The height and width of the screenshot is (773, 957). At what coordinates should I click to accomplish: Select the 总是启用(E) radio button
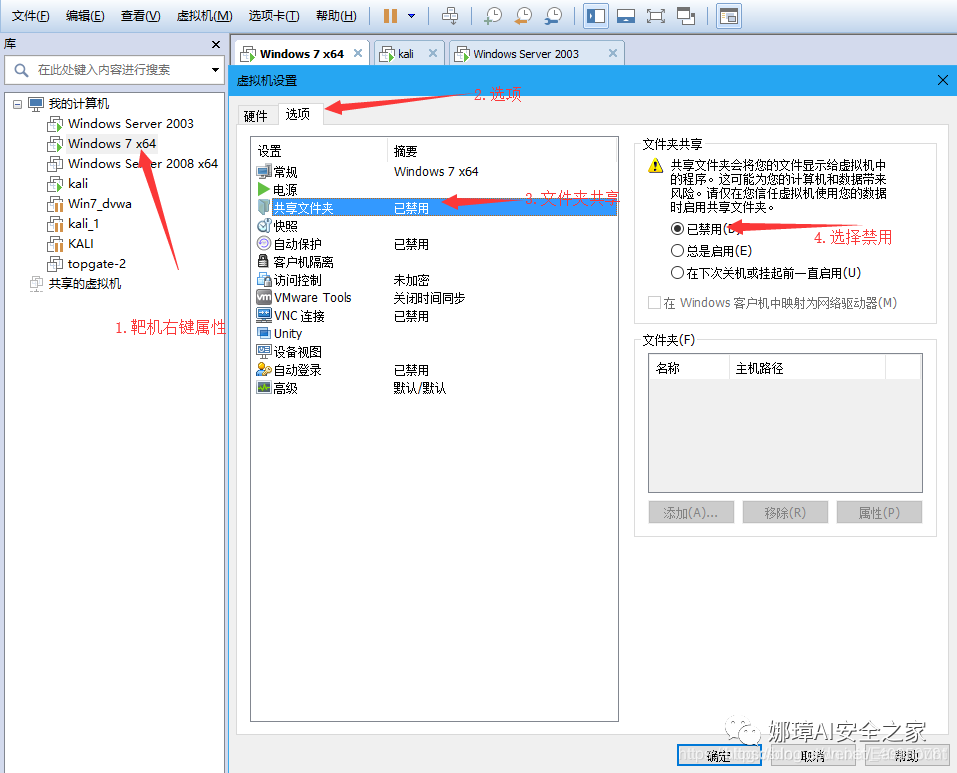click(677, 251)
